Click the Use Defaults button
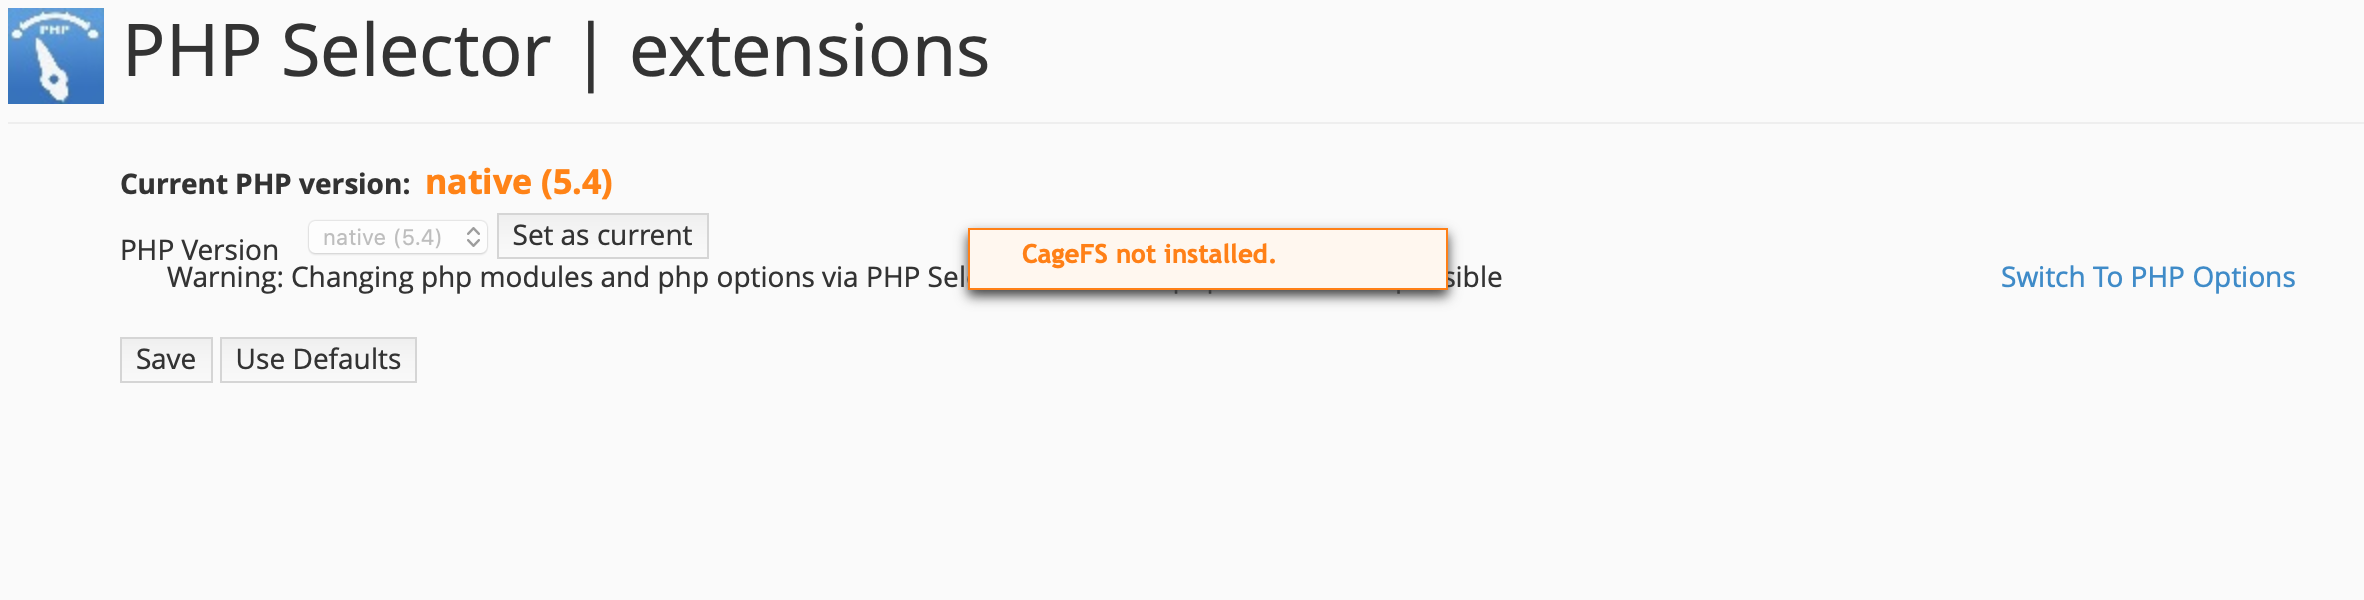 point(318,360)
